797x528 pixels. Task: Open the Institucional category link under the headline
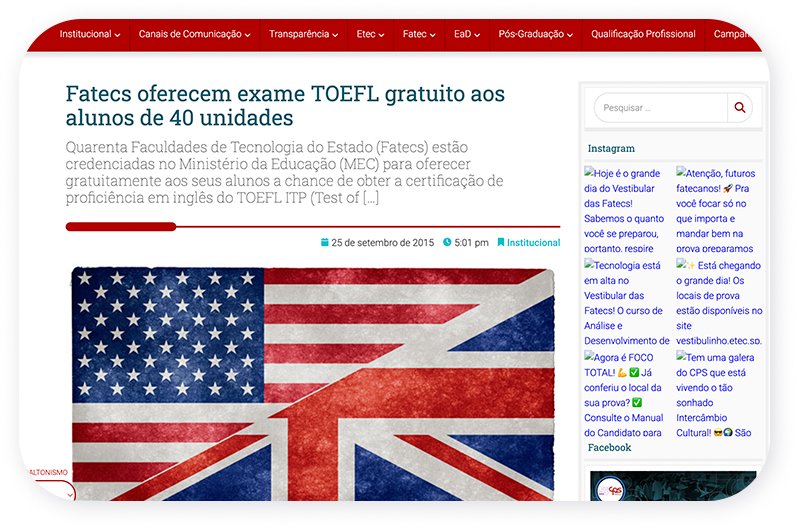coord(533,242)
